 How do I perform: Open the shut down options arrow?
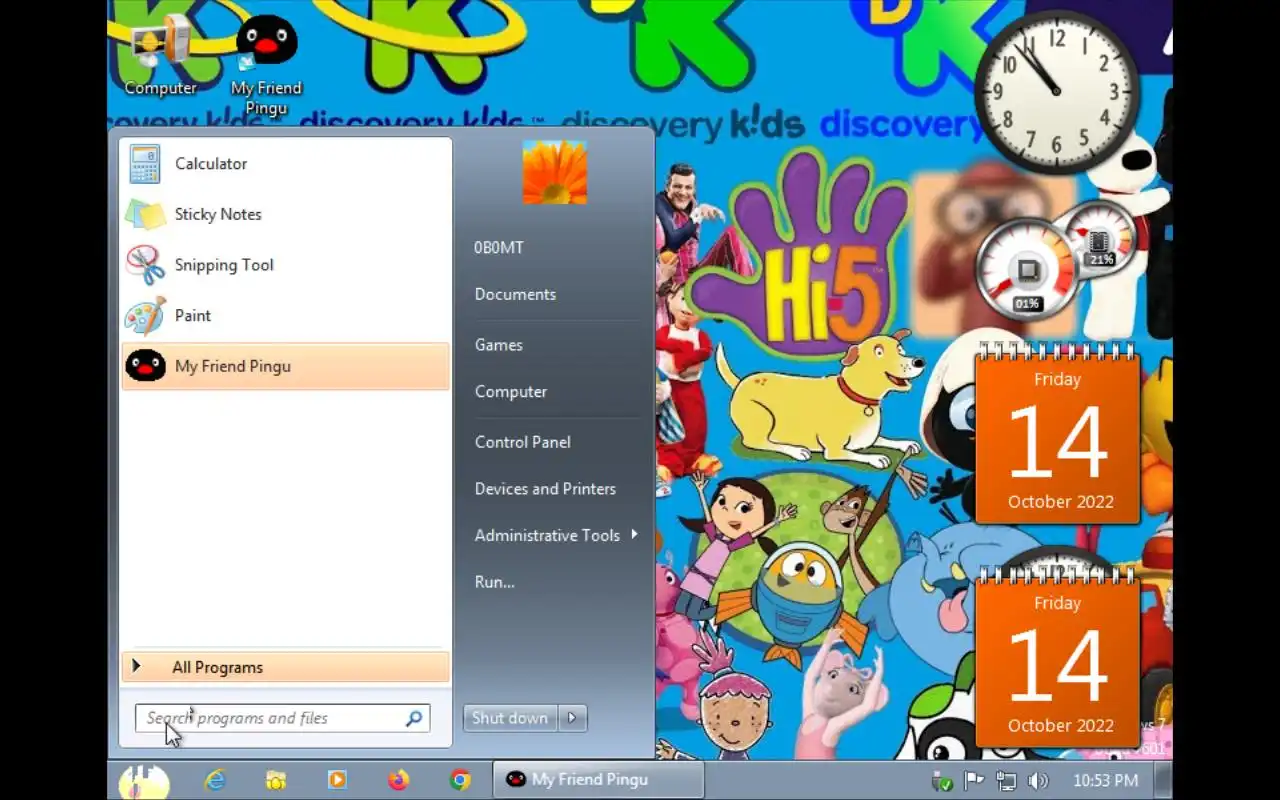coord(573,718)
